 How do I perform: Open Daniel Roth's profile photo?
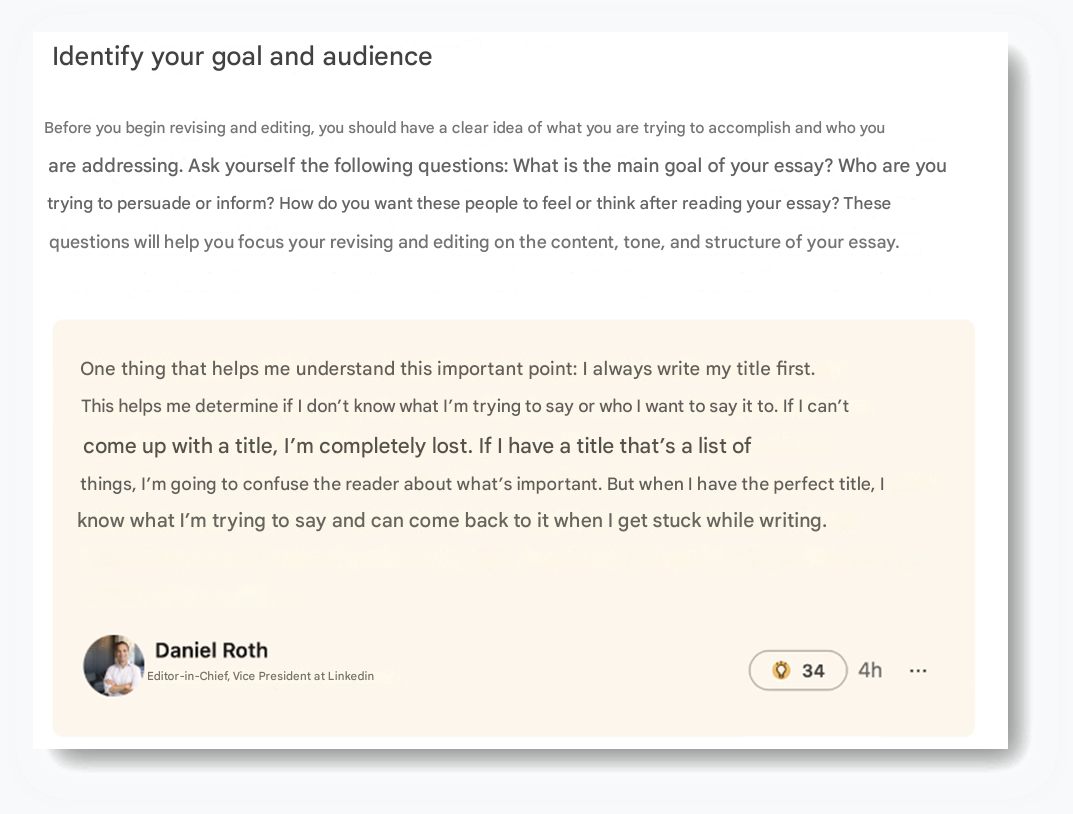(x=114, y=665)
